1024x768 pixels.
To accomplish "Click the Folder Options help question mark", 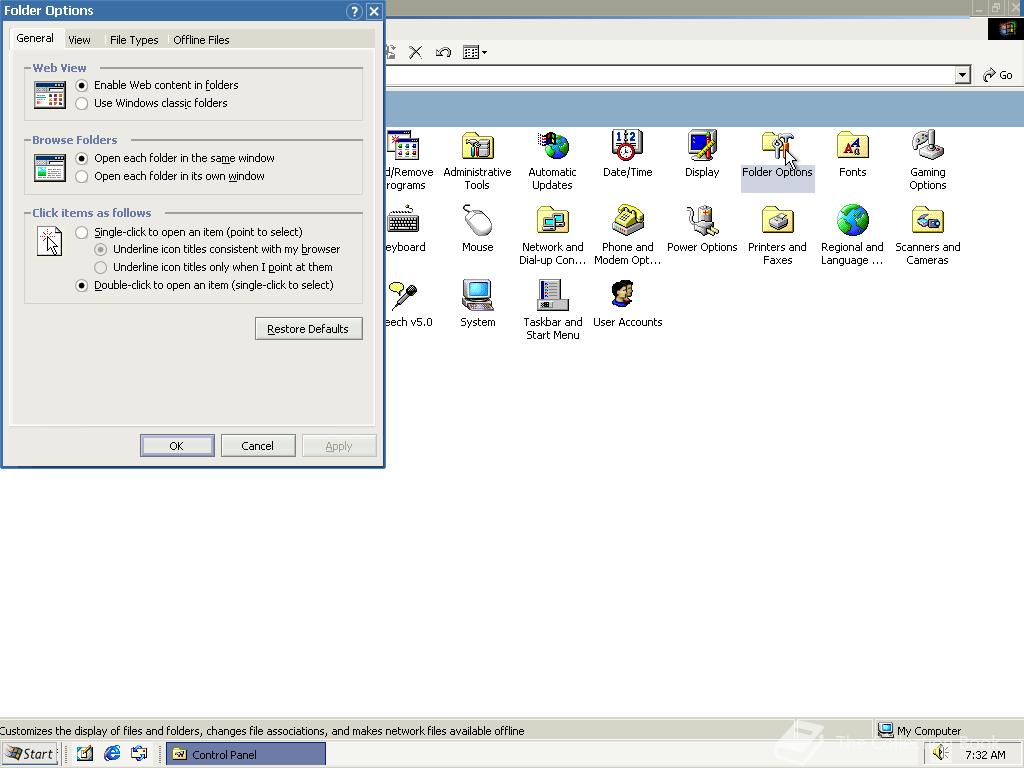I will 354,11.
